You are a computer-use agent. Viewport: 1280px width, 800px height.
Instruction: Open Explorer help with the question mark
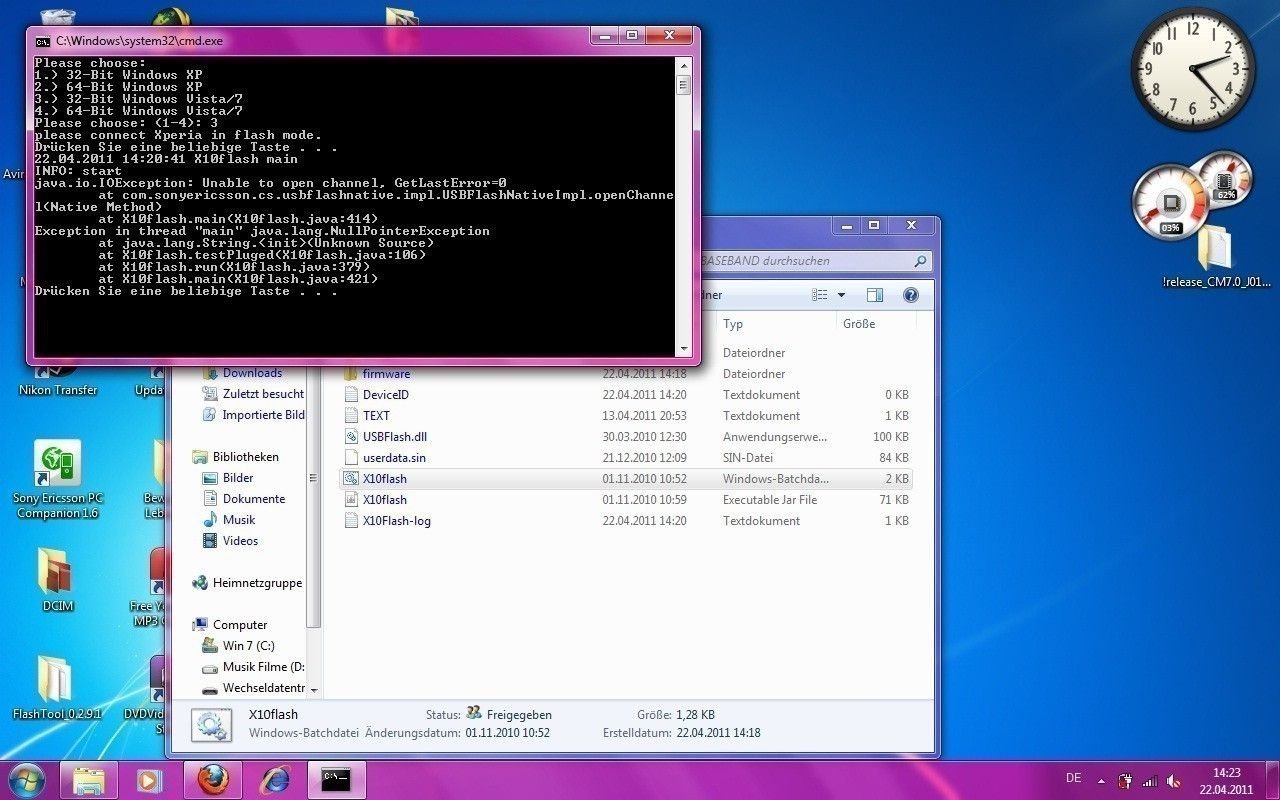[x=910, y=295]
